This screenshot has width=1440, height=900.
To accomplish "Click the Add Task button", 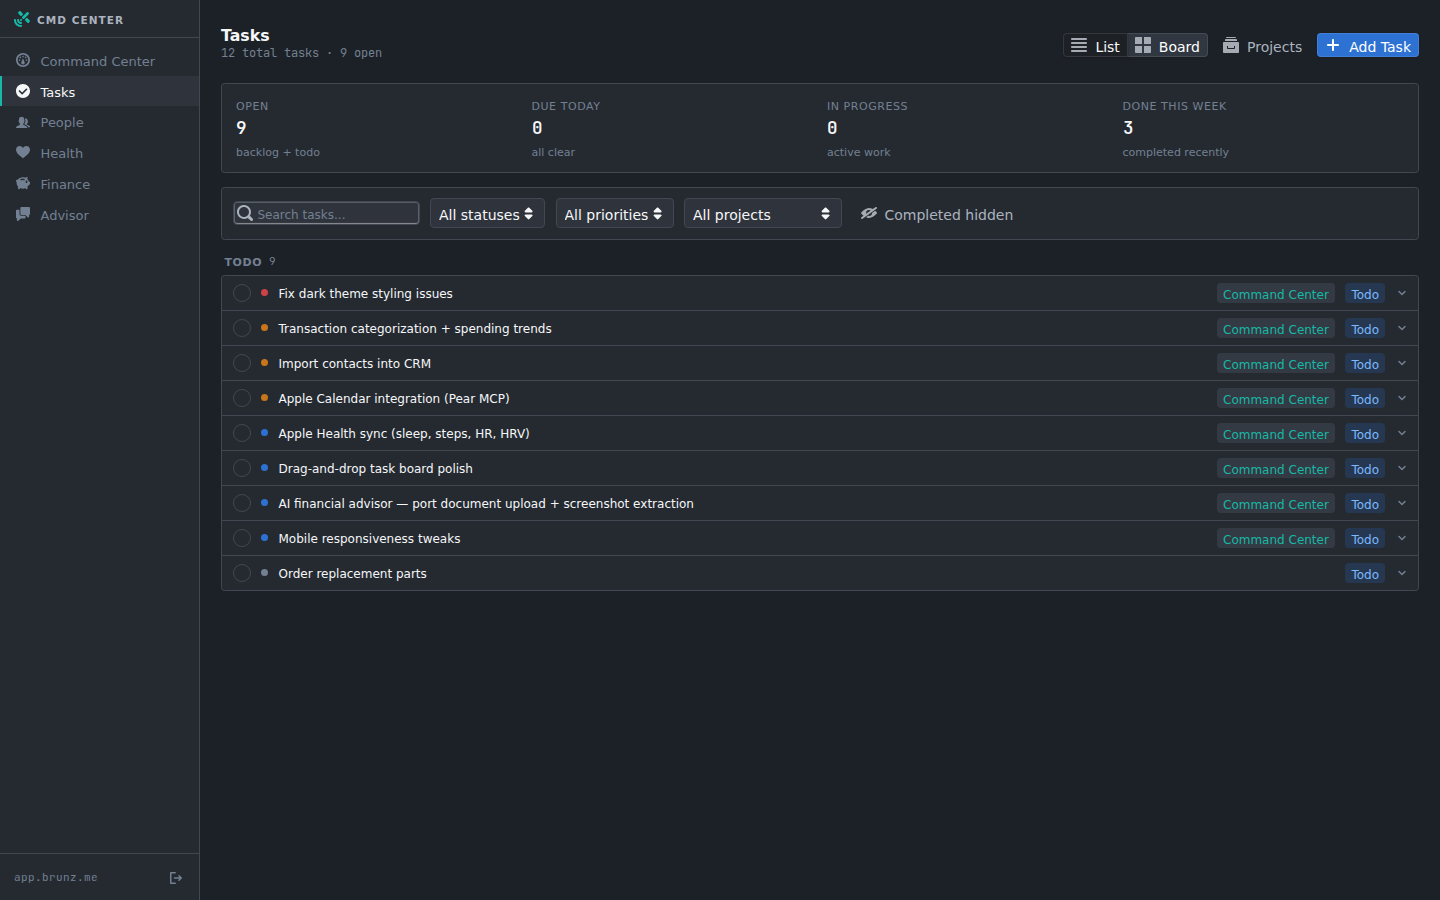I will (x=1368, y=46).
